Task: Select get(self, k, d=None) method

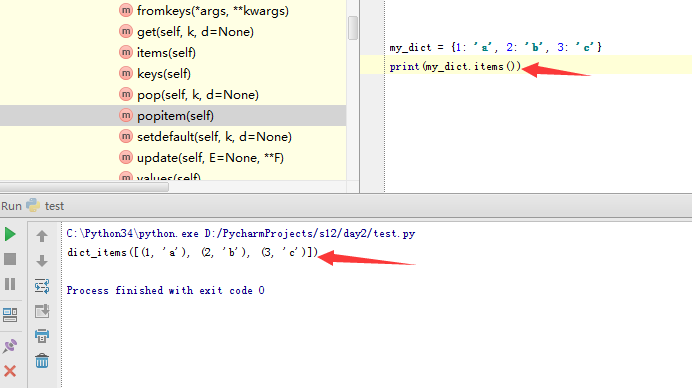Action: [195, 32]
